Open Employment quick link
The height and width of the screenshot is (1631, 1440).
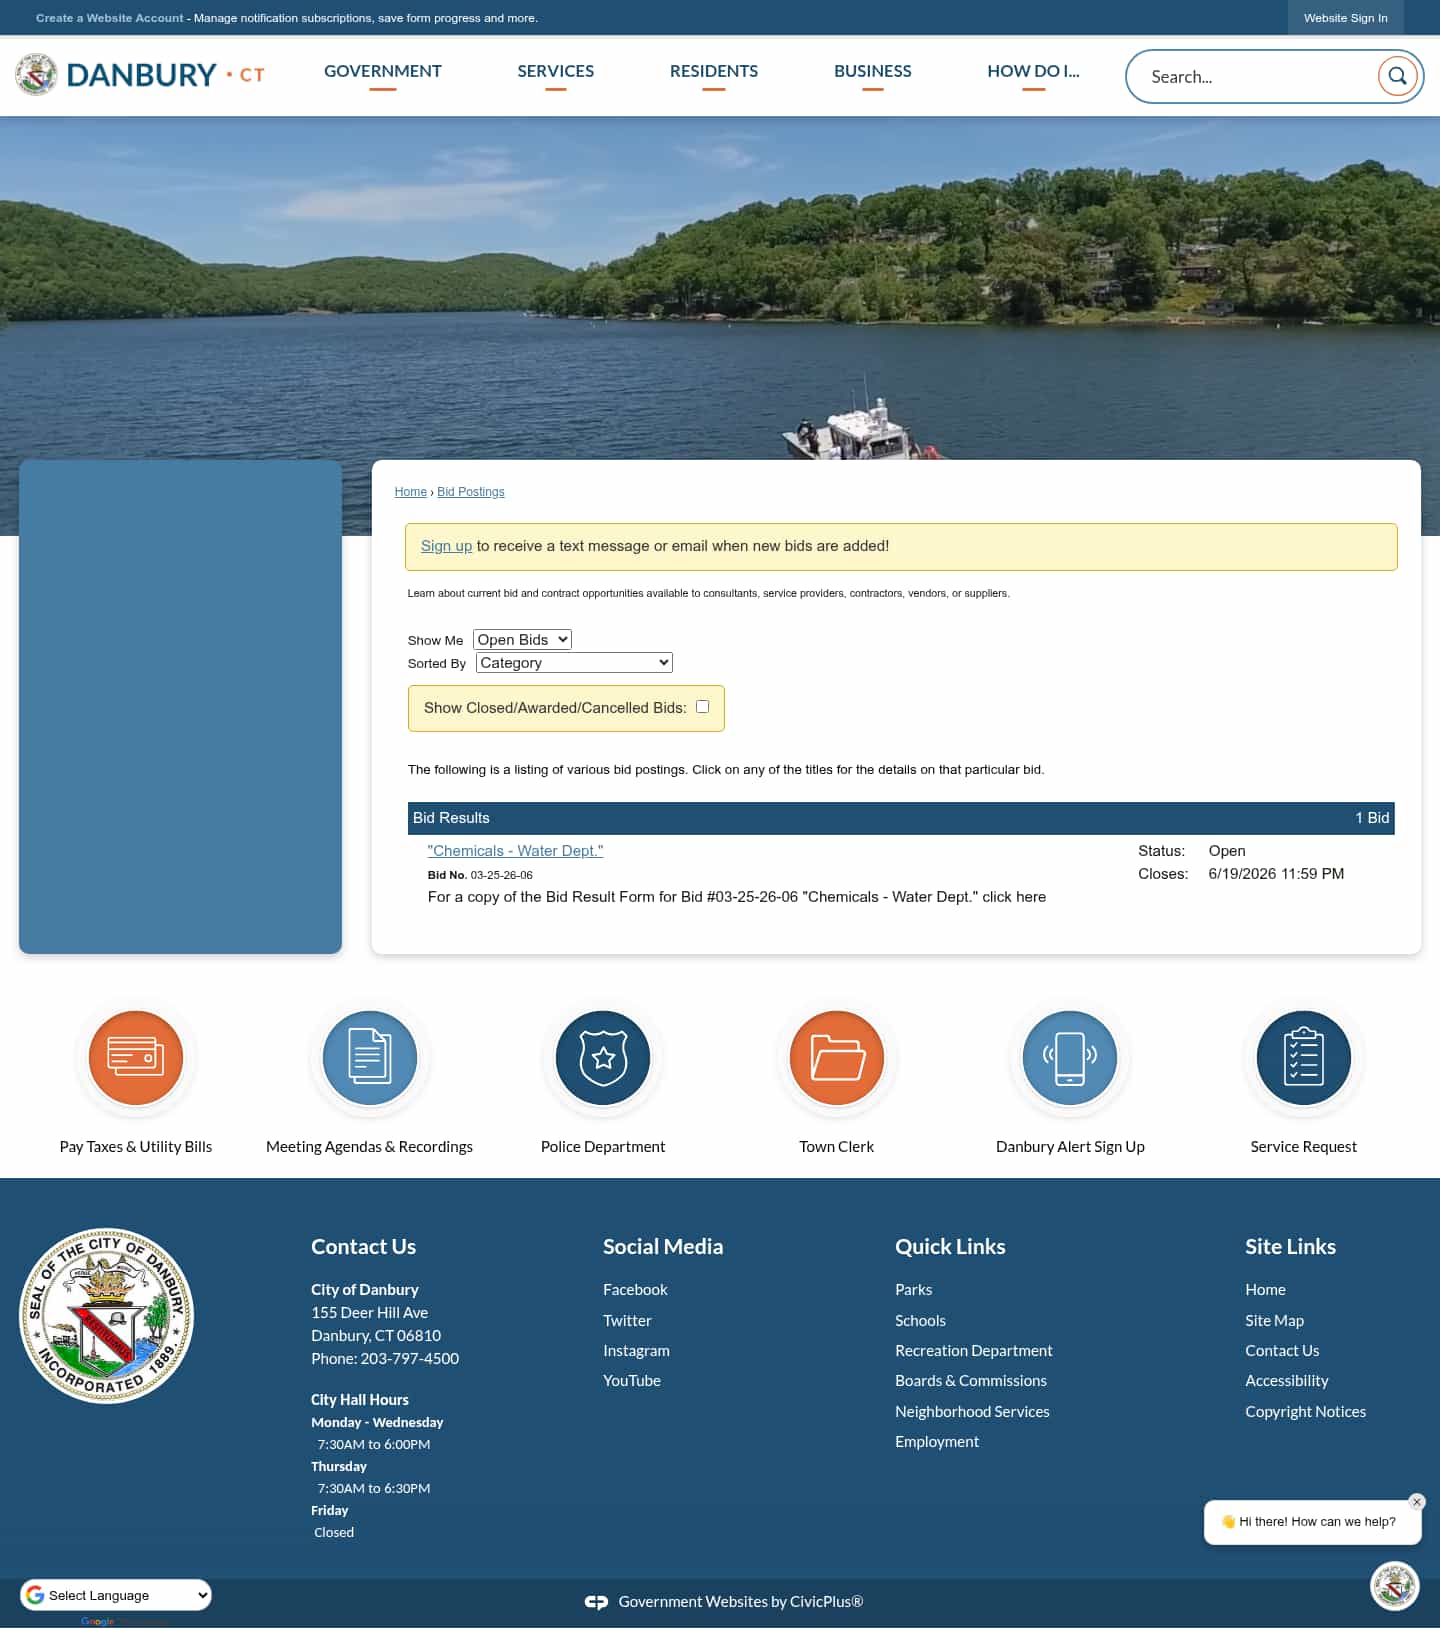(x=937, y=1442)
